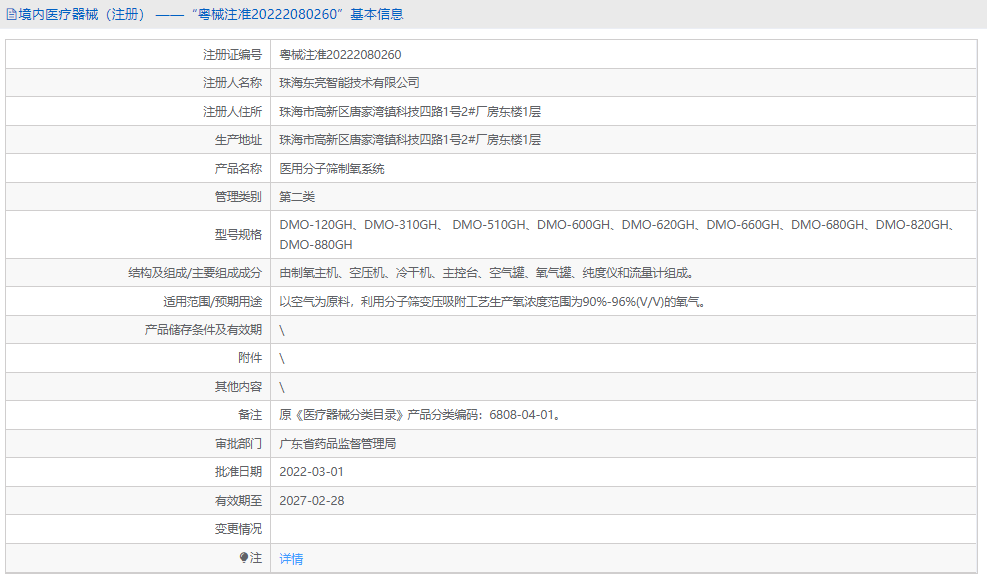Click the 型号规格 label
The image size is (987, 580).
[x=238, y=235]
